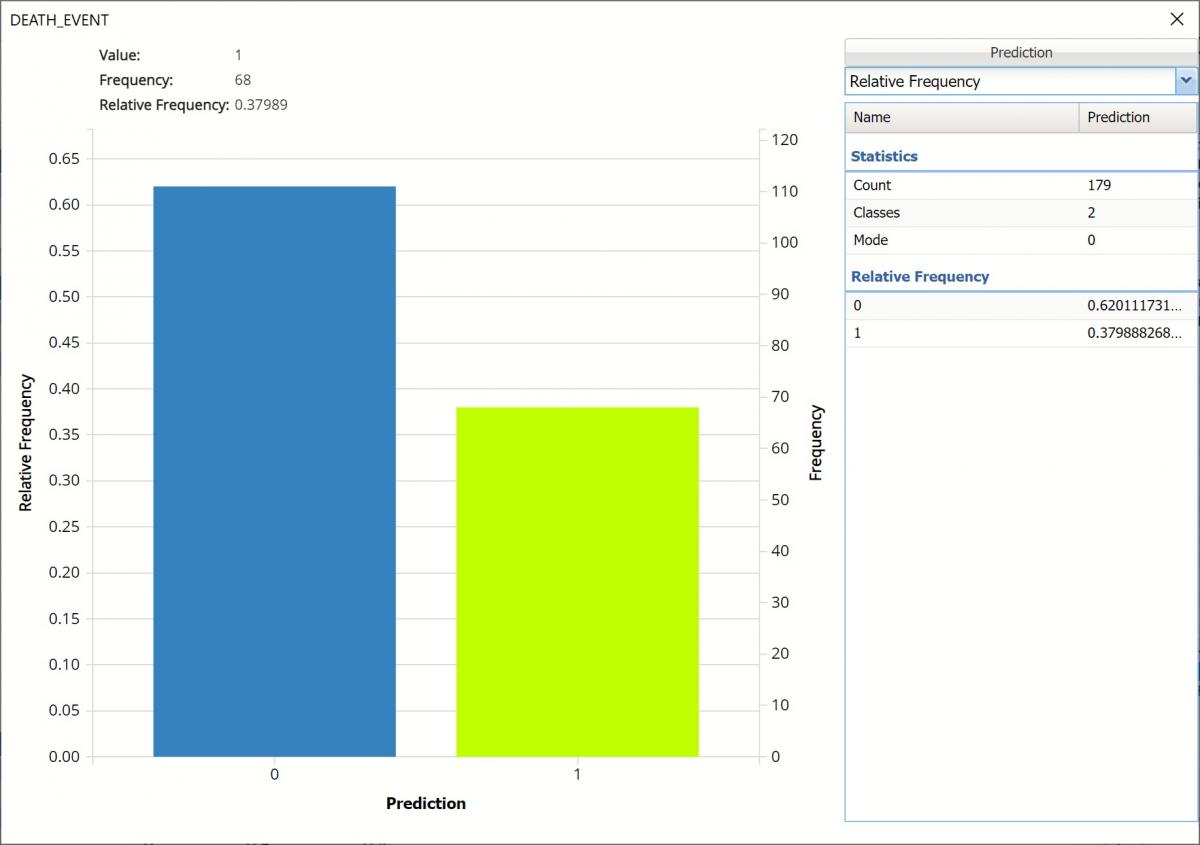
Task: Select the 0.620111731 value cell
Action: [1134, 305]
